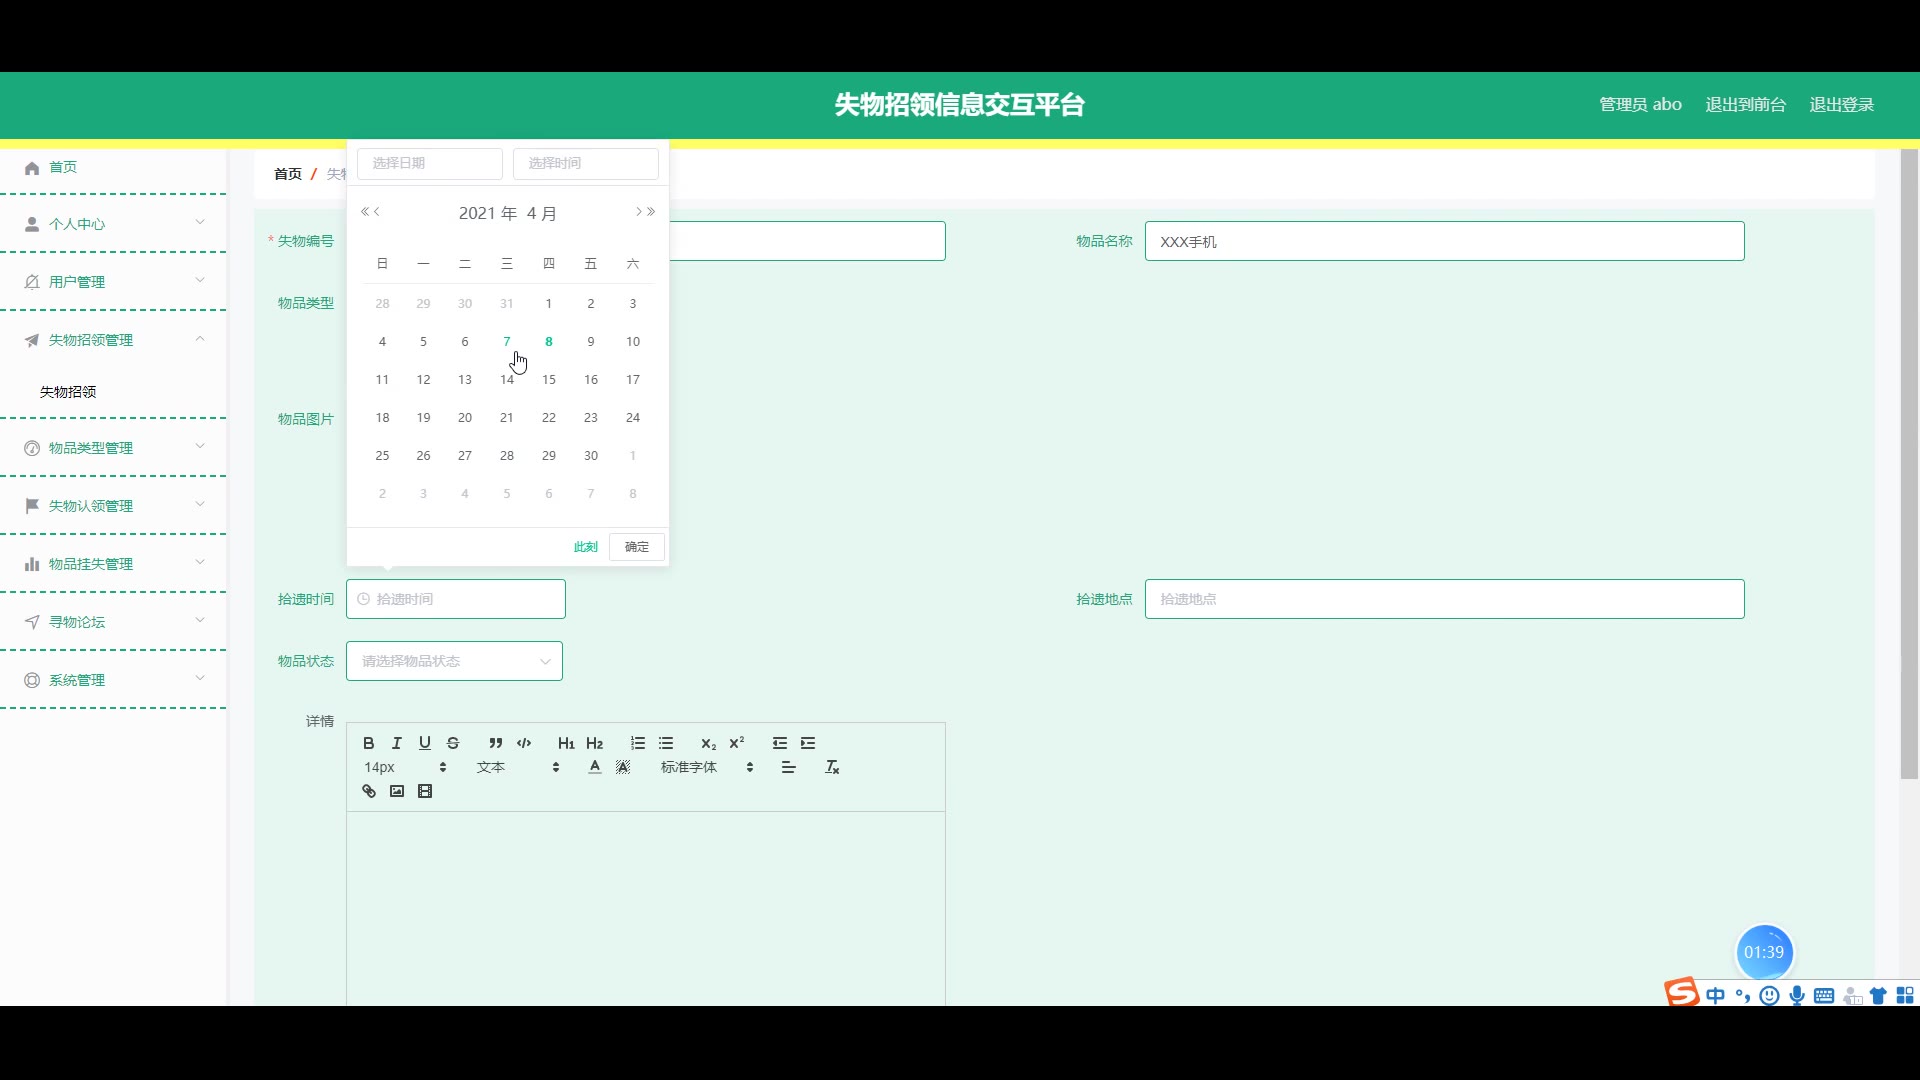Select 失物招领 submenu item
Image resolution: width=1920 pixels, height=1080 pixels.
click(x=68, y=392)
